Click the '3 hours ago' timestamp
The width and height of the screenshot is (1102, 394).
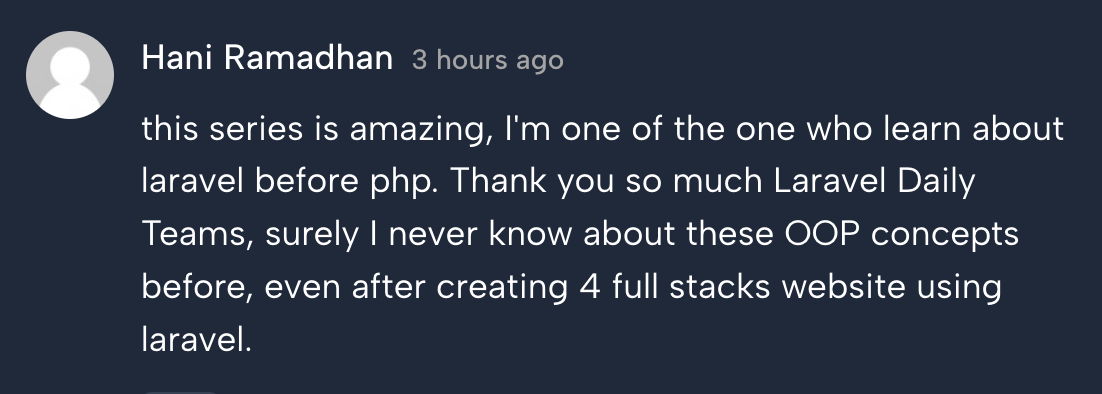click(488, 60)
